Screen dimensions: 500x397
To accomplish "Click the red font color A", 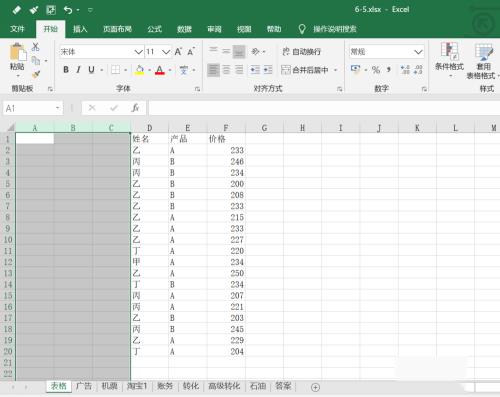I will [x=160, y=70].
